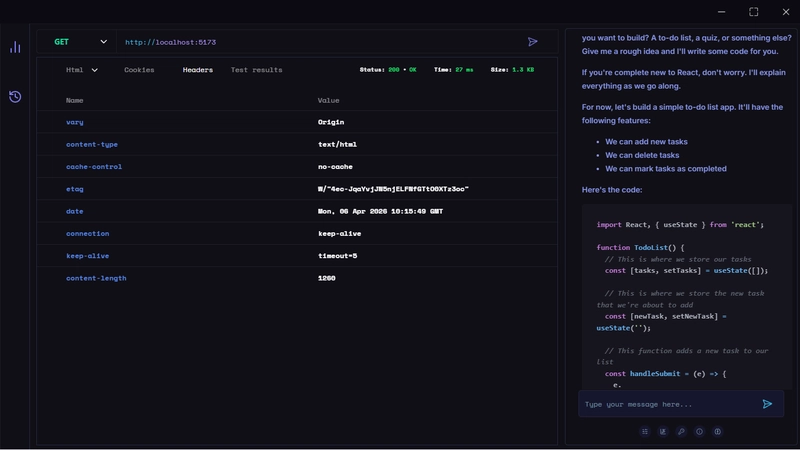Image resolution: width=800 pixels, height=450 pixels.
Task: Switch to the Cookies tab
Action: pyautogui.click(x=139, y=70)
